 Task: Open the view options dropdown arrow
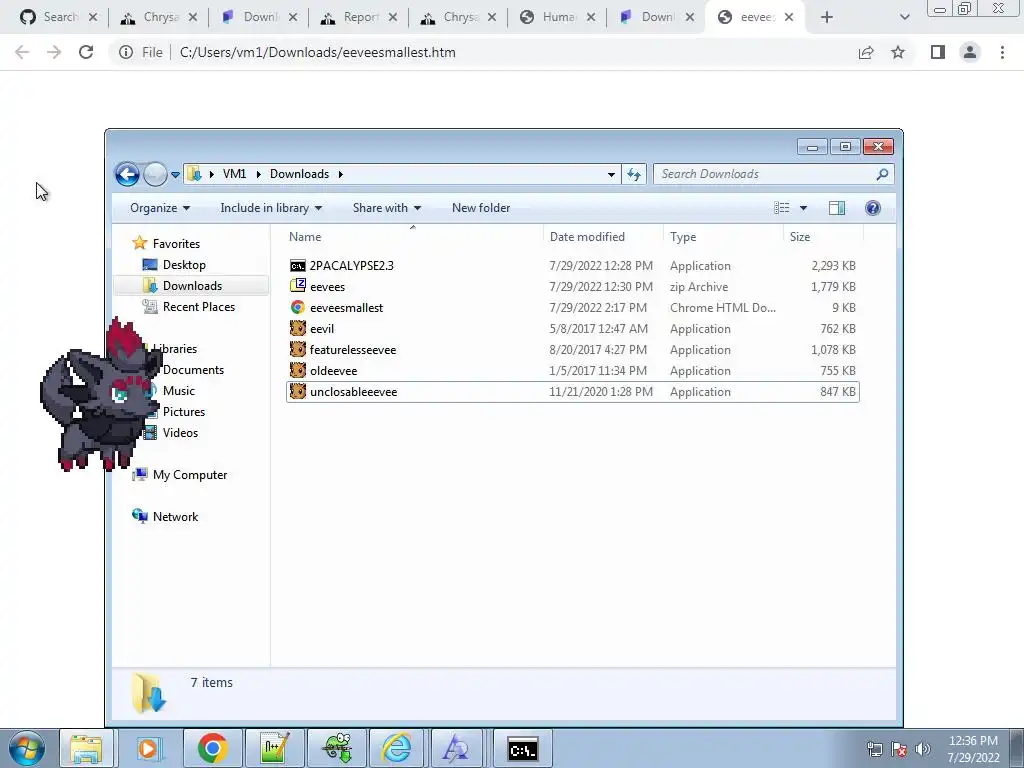coord(803,208)
